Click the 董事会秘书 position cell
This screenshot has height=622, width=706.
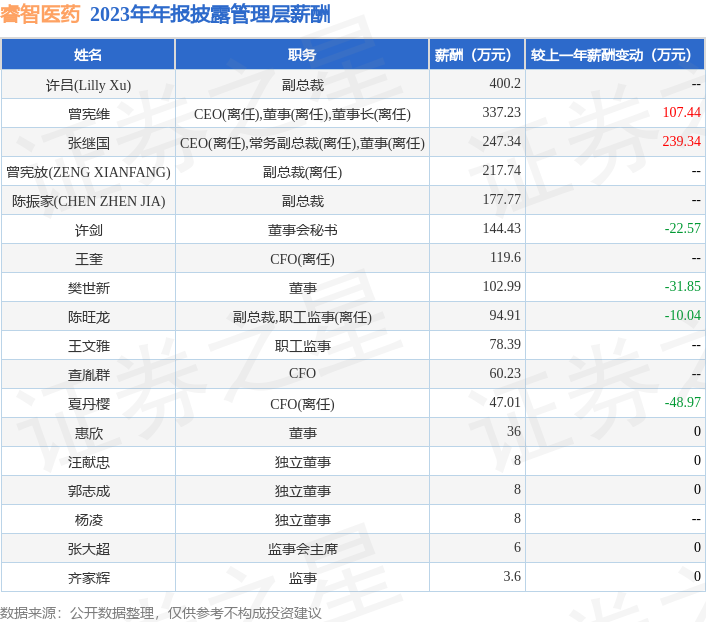coord(302,230)
